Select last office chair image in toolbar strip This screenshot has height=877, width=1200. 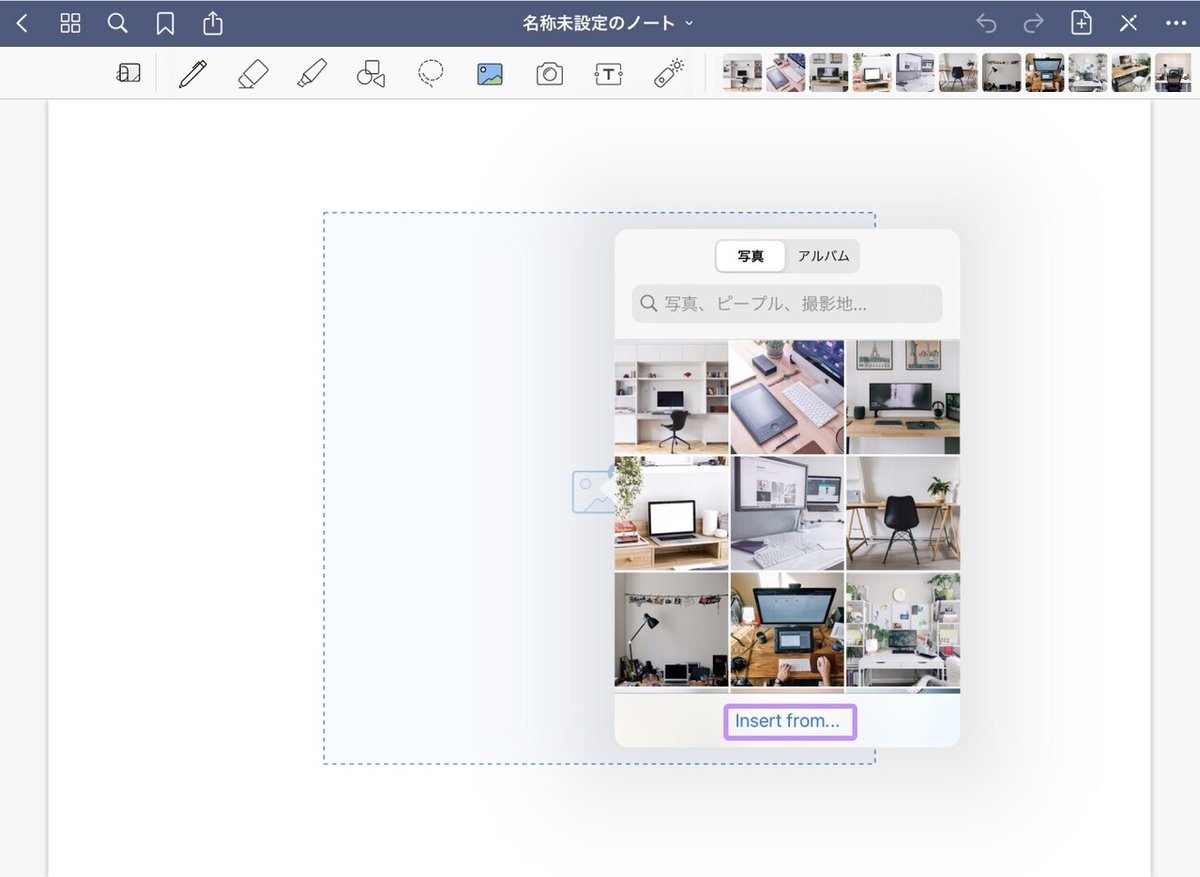pyautogui.click(x=1173, y=73)
